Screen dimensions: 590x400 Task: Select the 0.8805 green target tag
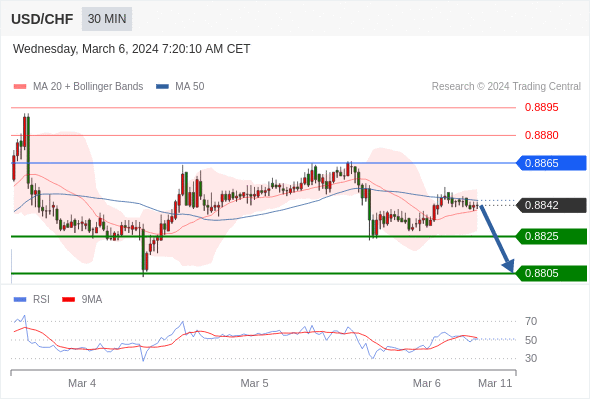click(x=551, y=274)
